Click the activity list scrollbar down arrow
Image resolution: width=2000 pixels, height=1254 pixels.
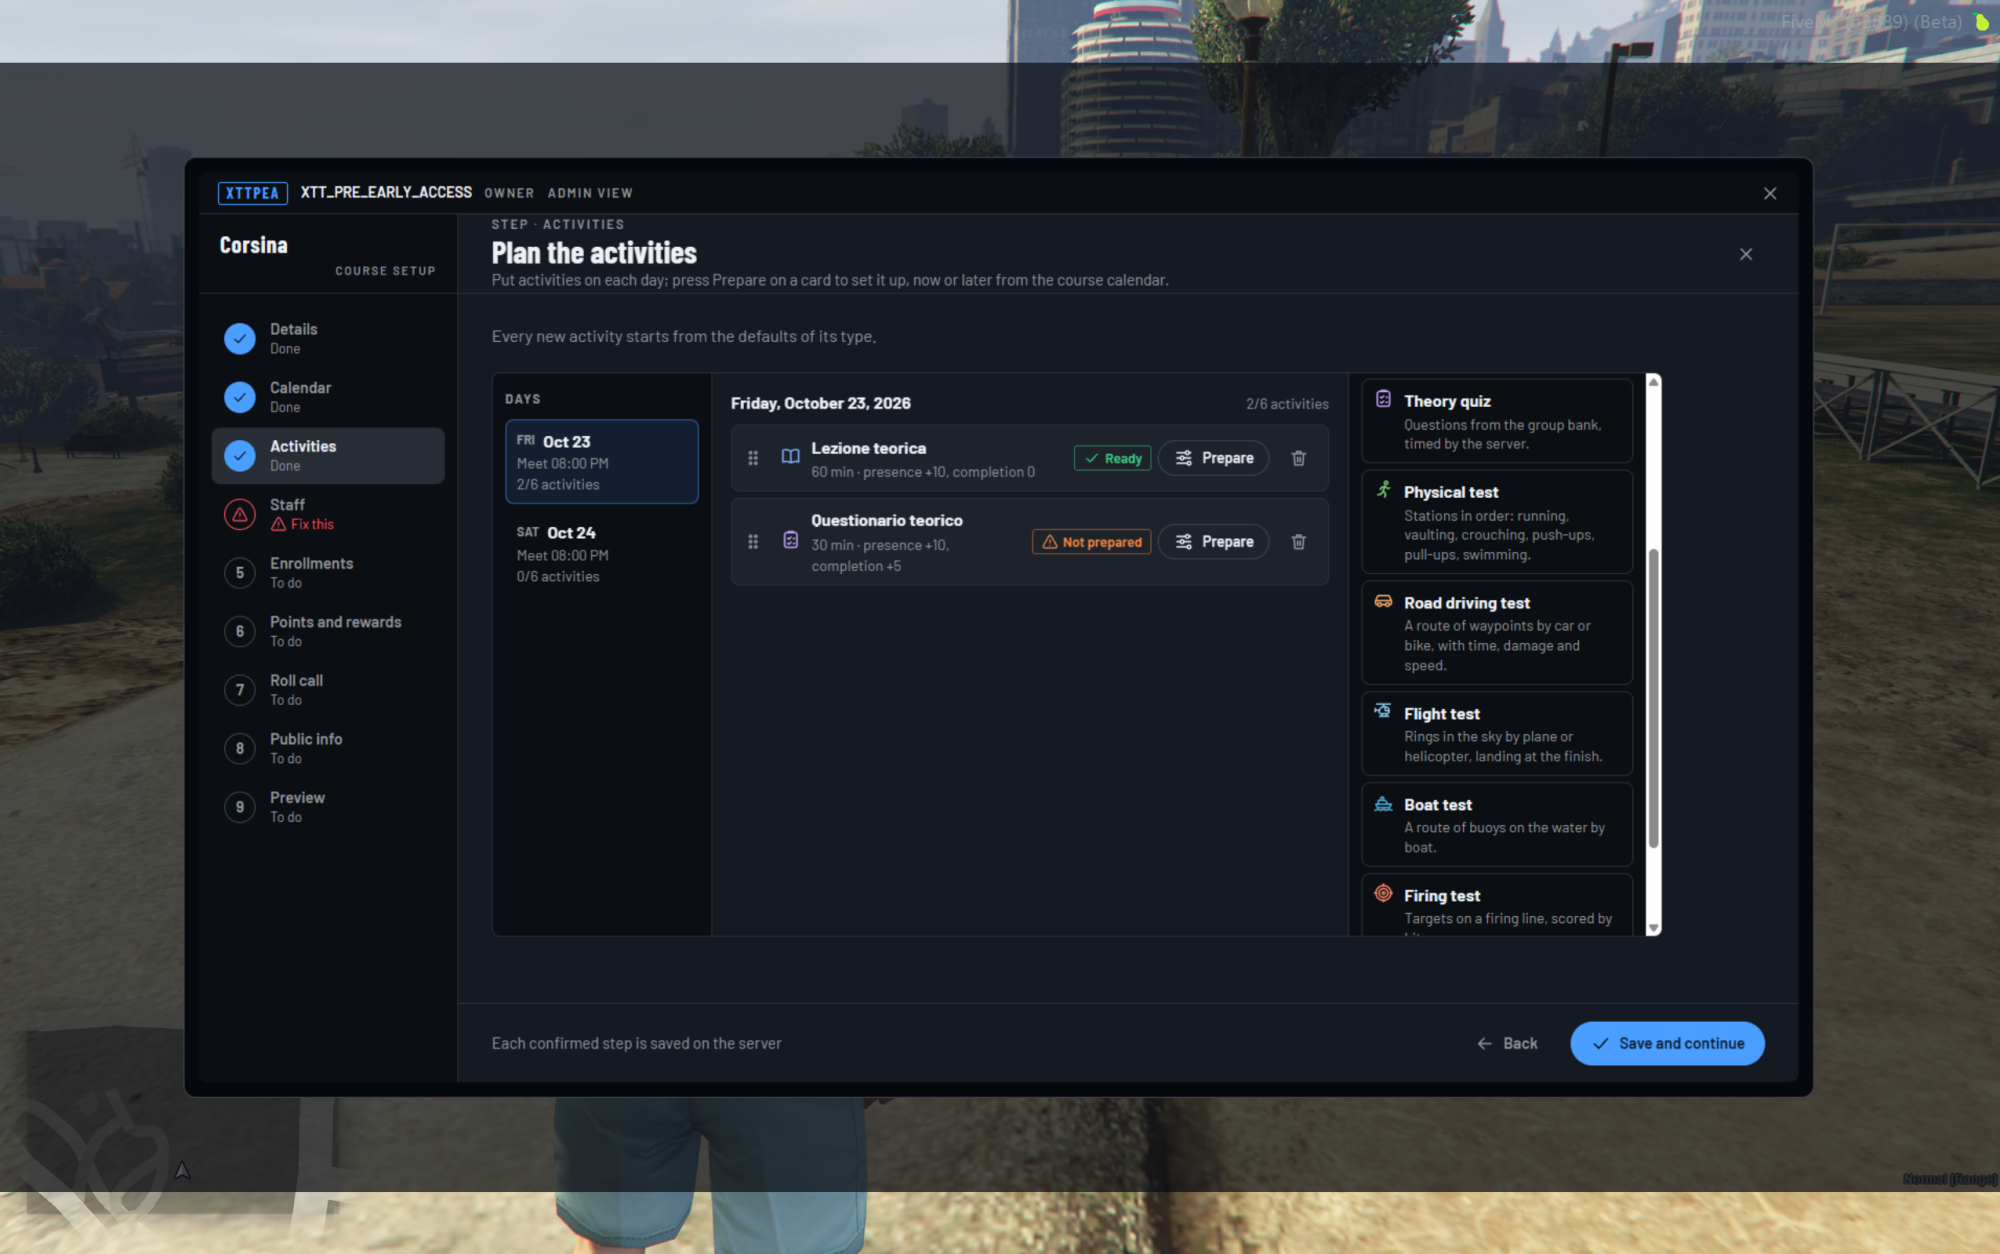(1654, 928)
